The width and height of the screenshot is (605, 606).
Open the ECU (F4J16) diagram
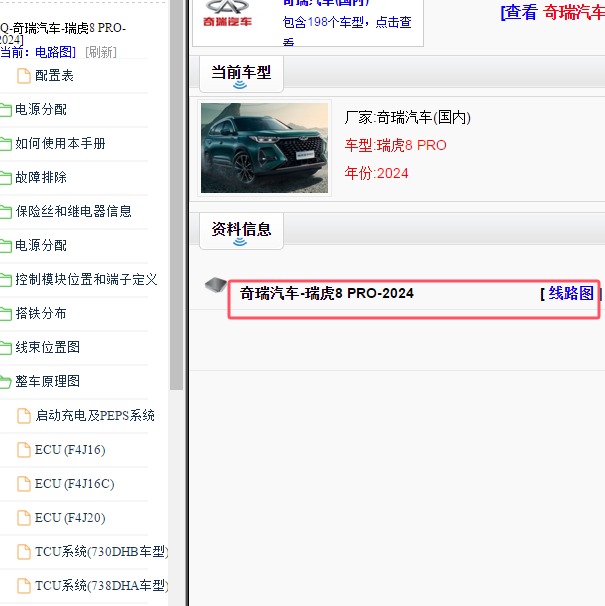point(70,449)
